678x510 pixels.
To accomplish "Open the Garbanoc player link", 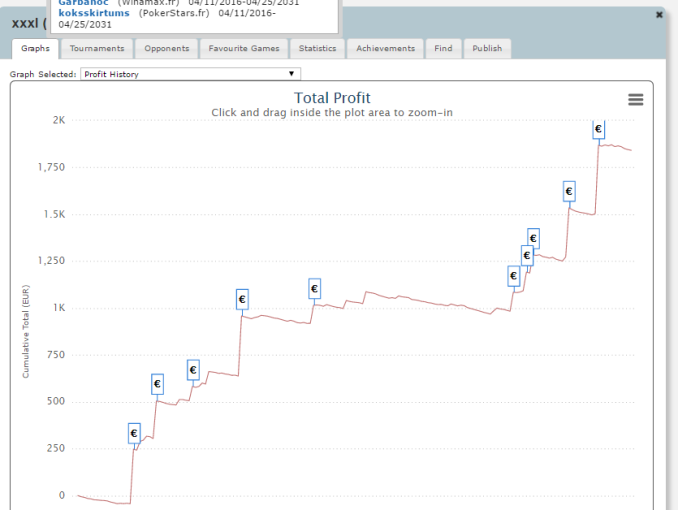I will (85, 3).
